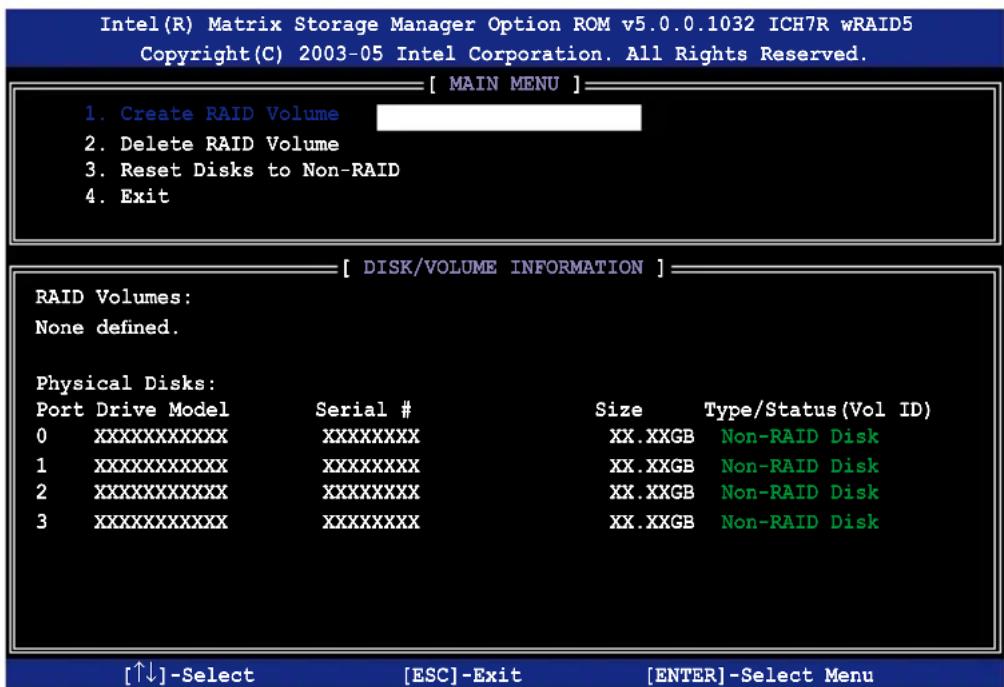1004x687 pixels.
Task: Click the Physical Disks label
Action: [x=126, y=383]
